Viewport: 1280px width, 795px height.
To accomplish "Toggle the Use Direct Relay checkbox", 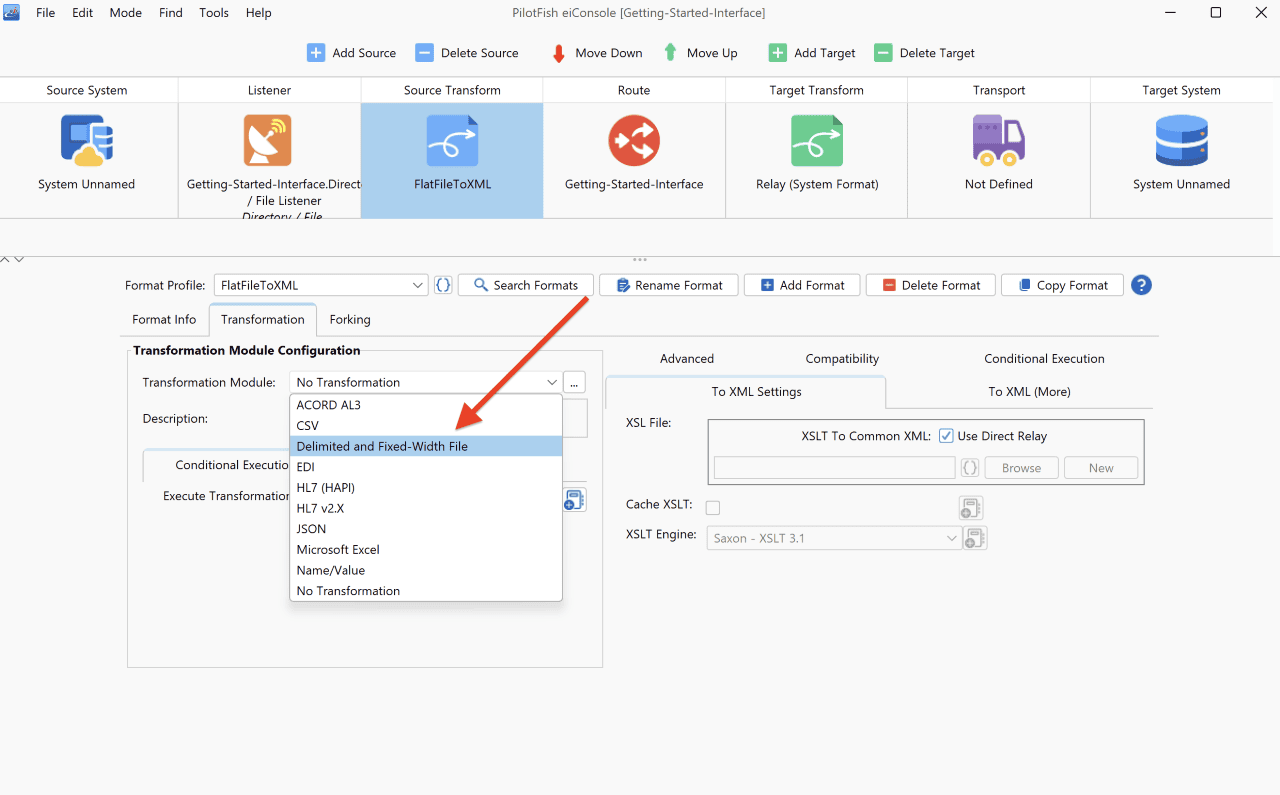I will [x=946, y=436].
